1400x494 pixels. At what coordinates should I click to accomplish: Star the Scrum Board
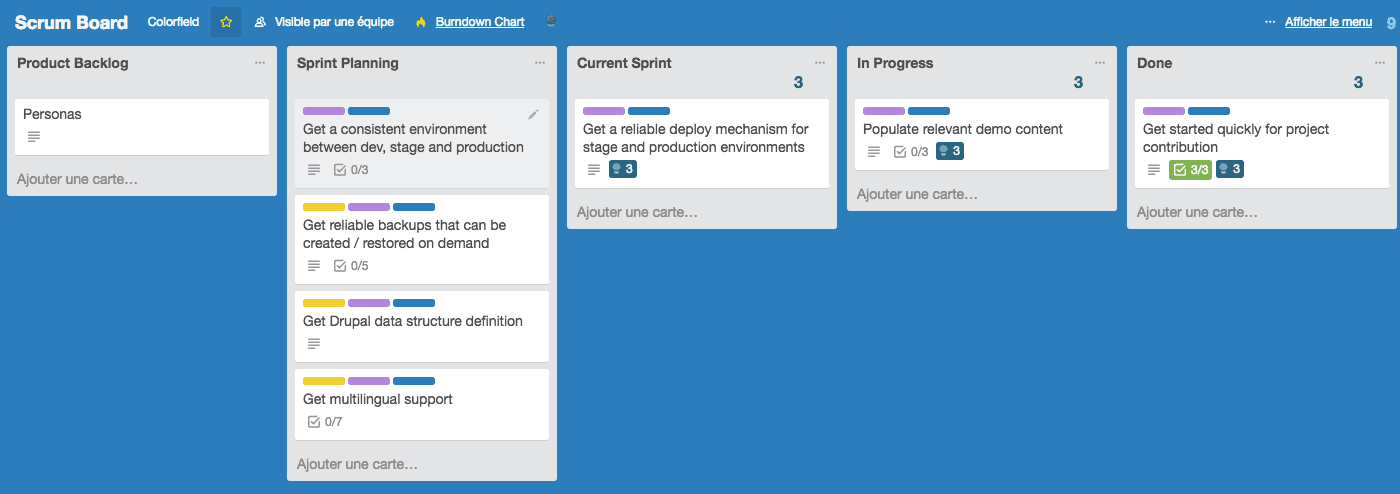pyautogui.click(x=226, y=22)
